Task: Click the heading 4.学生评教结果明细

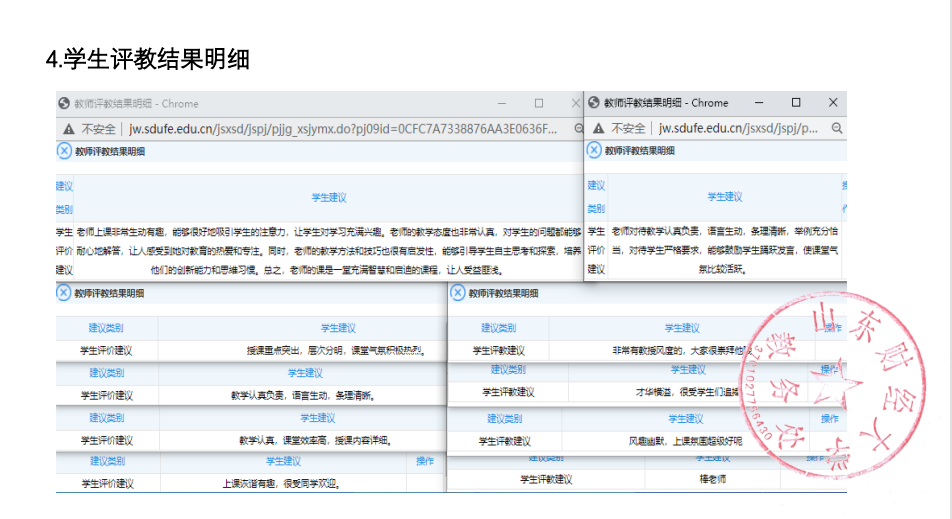Action: tap(148, 59)
